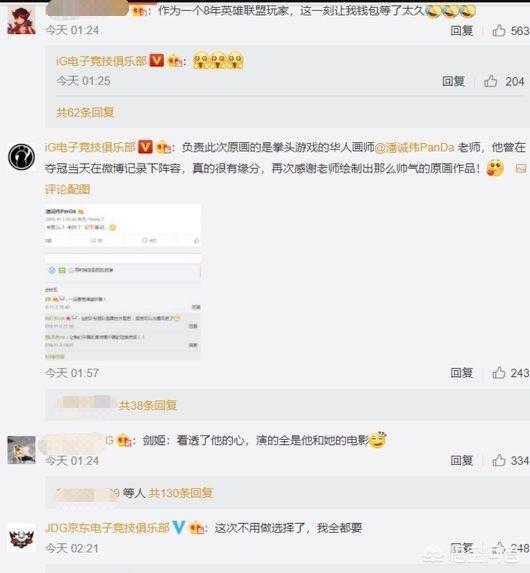Open the iG club logo avatar
This screenshot has height=573, width=530.
(x=22, y=157)
